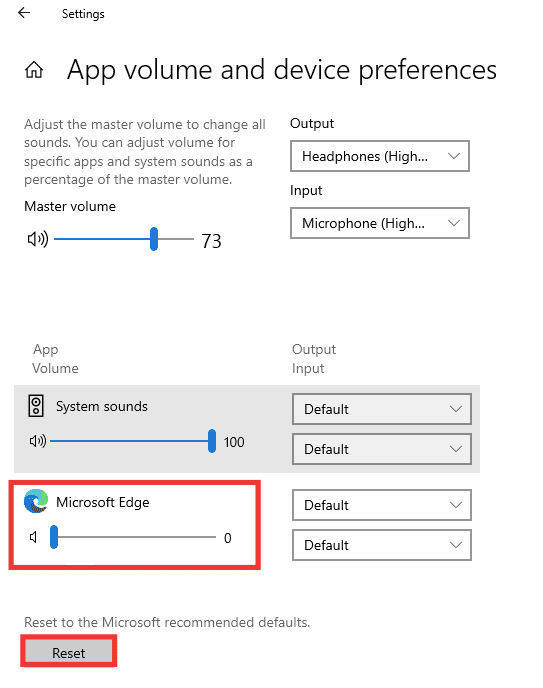Click the Reset button
543x688 pixels.
pyautogui.click(x=68, y=653)
